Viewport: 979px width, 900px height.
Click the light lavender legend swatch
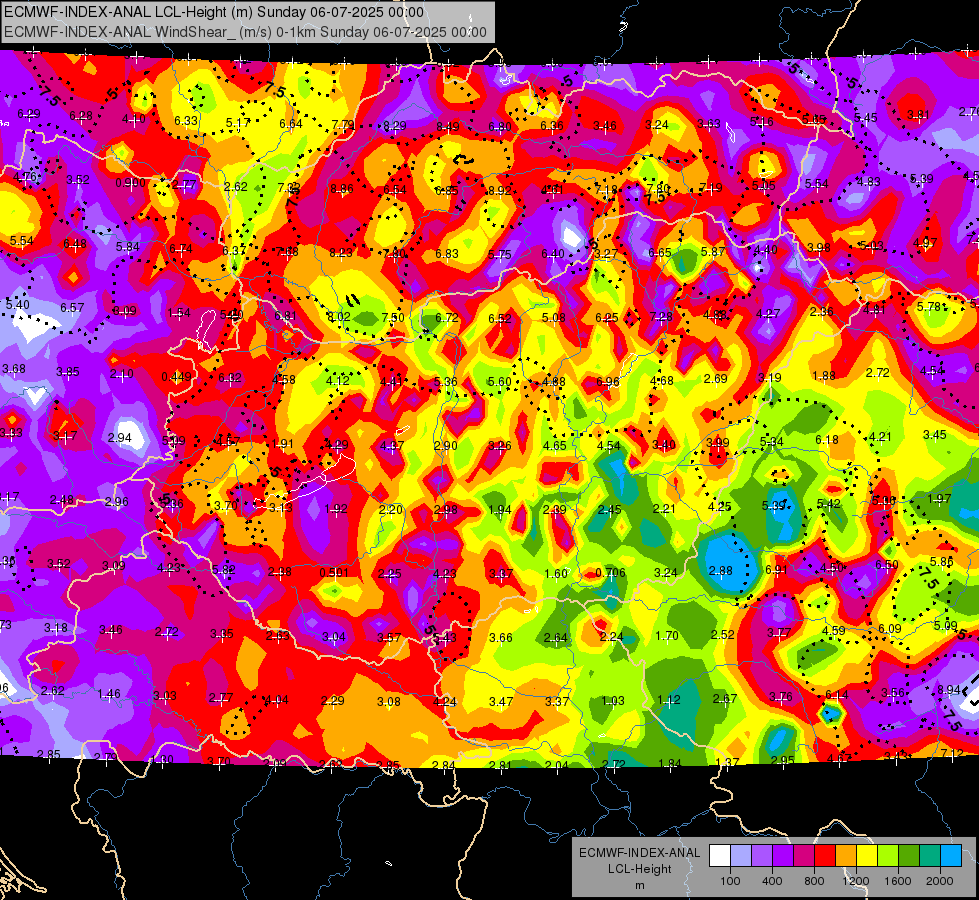pyautogui.click(x=741, y=856)
